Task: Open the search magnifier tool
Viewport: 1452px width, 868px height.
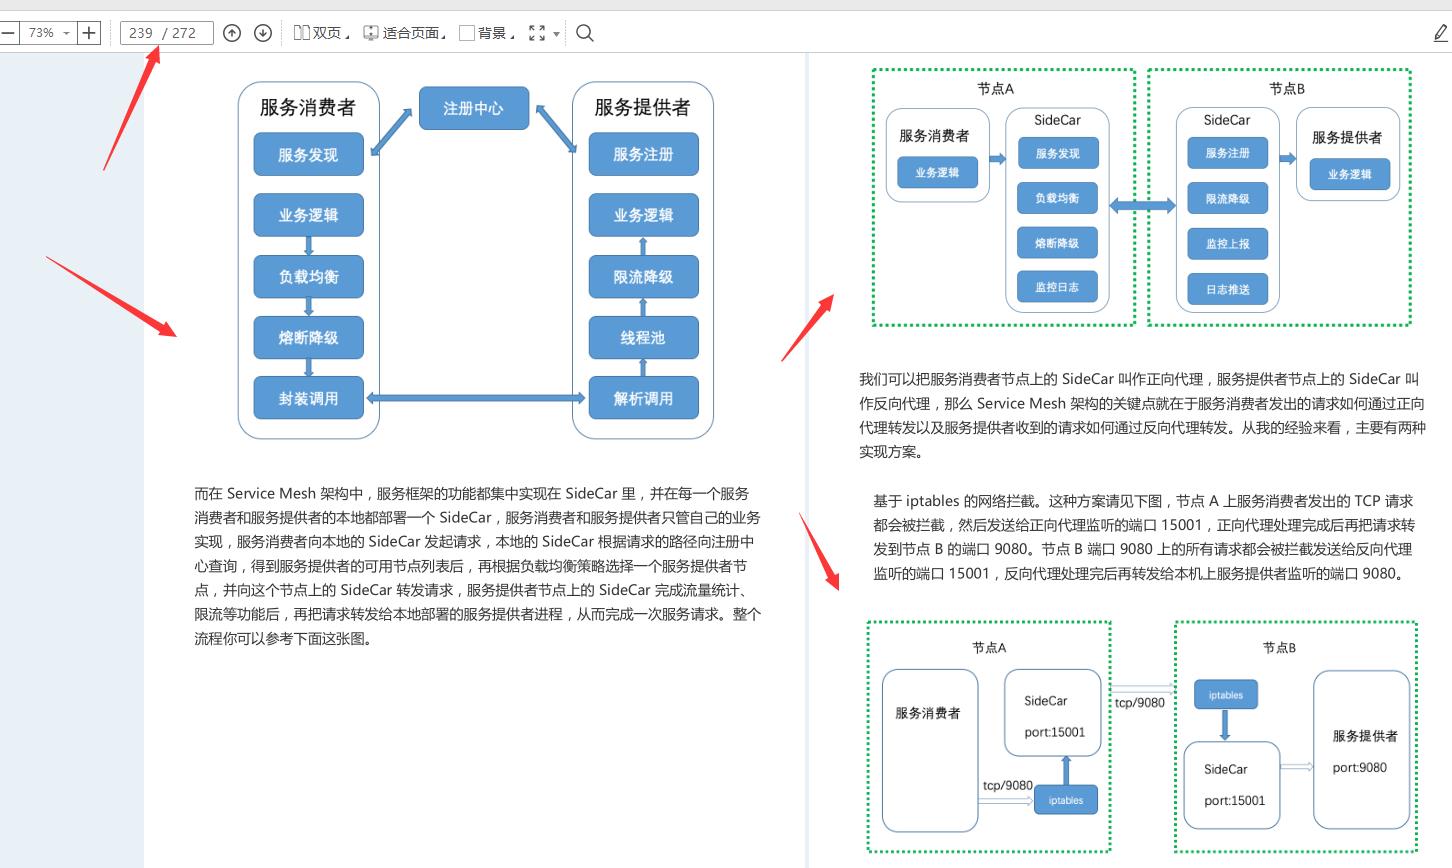Action: (585, 33)
